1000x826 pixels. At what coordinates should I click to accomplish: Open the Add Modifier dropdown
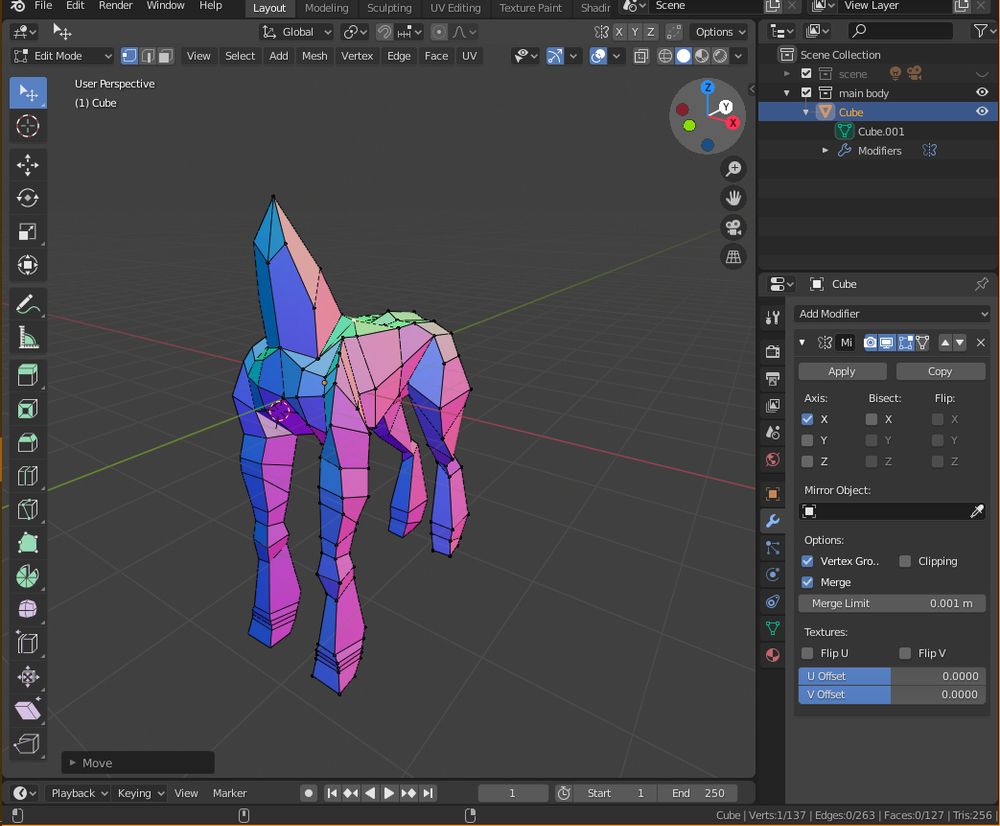tap(892, 313)
